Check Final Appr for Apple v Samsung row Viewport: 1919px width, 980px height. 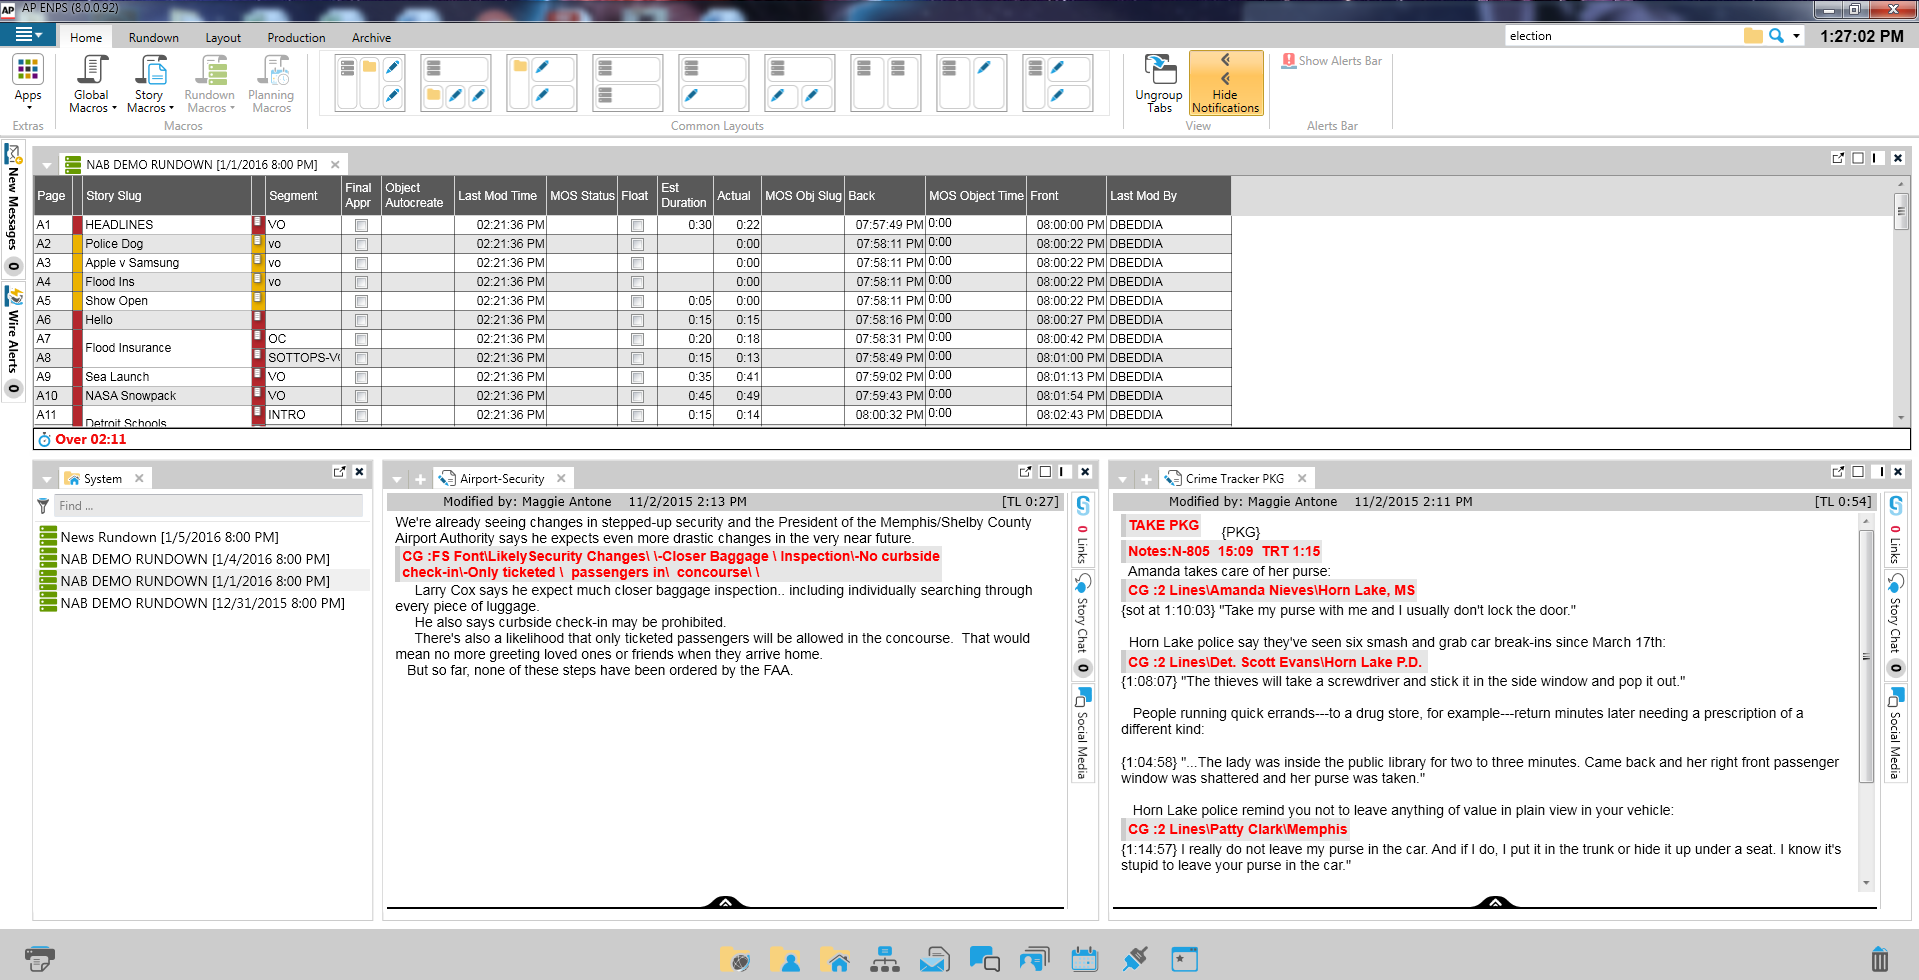(x=361, y=264)
